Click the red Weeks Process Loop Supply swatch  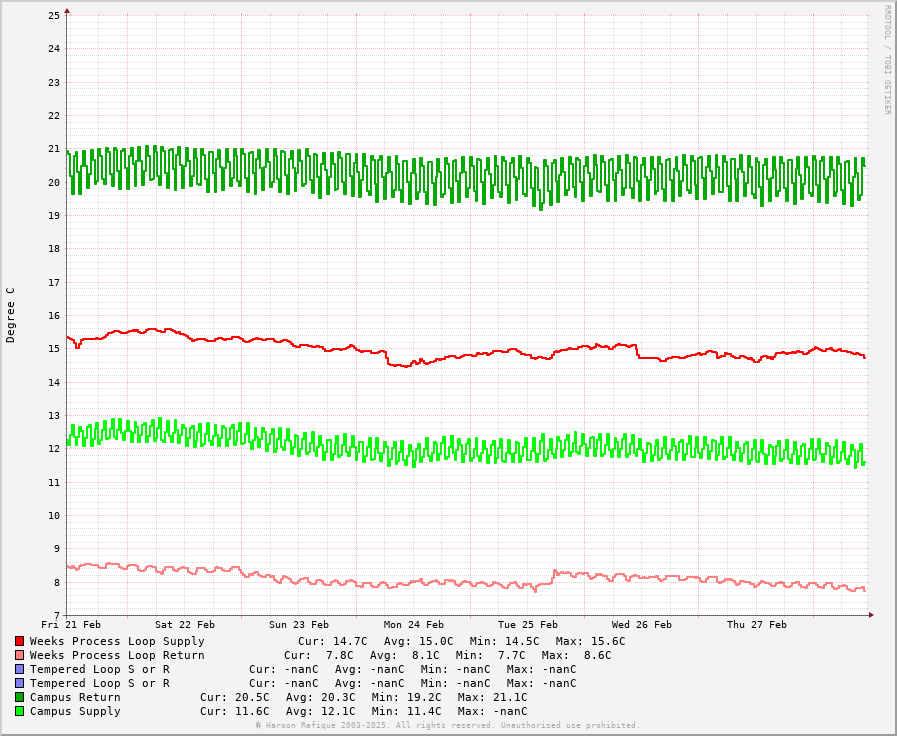coord(19,641)
